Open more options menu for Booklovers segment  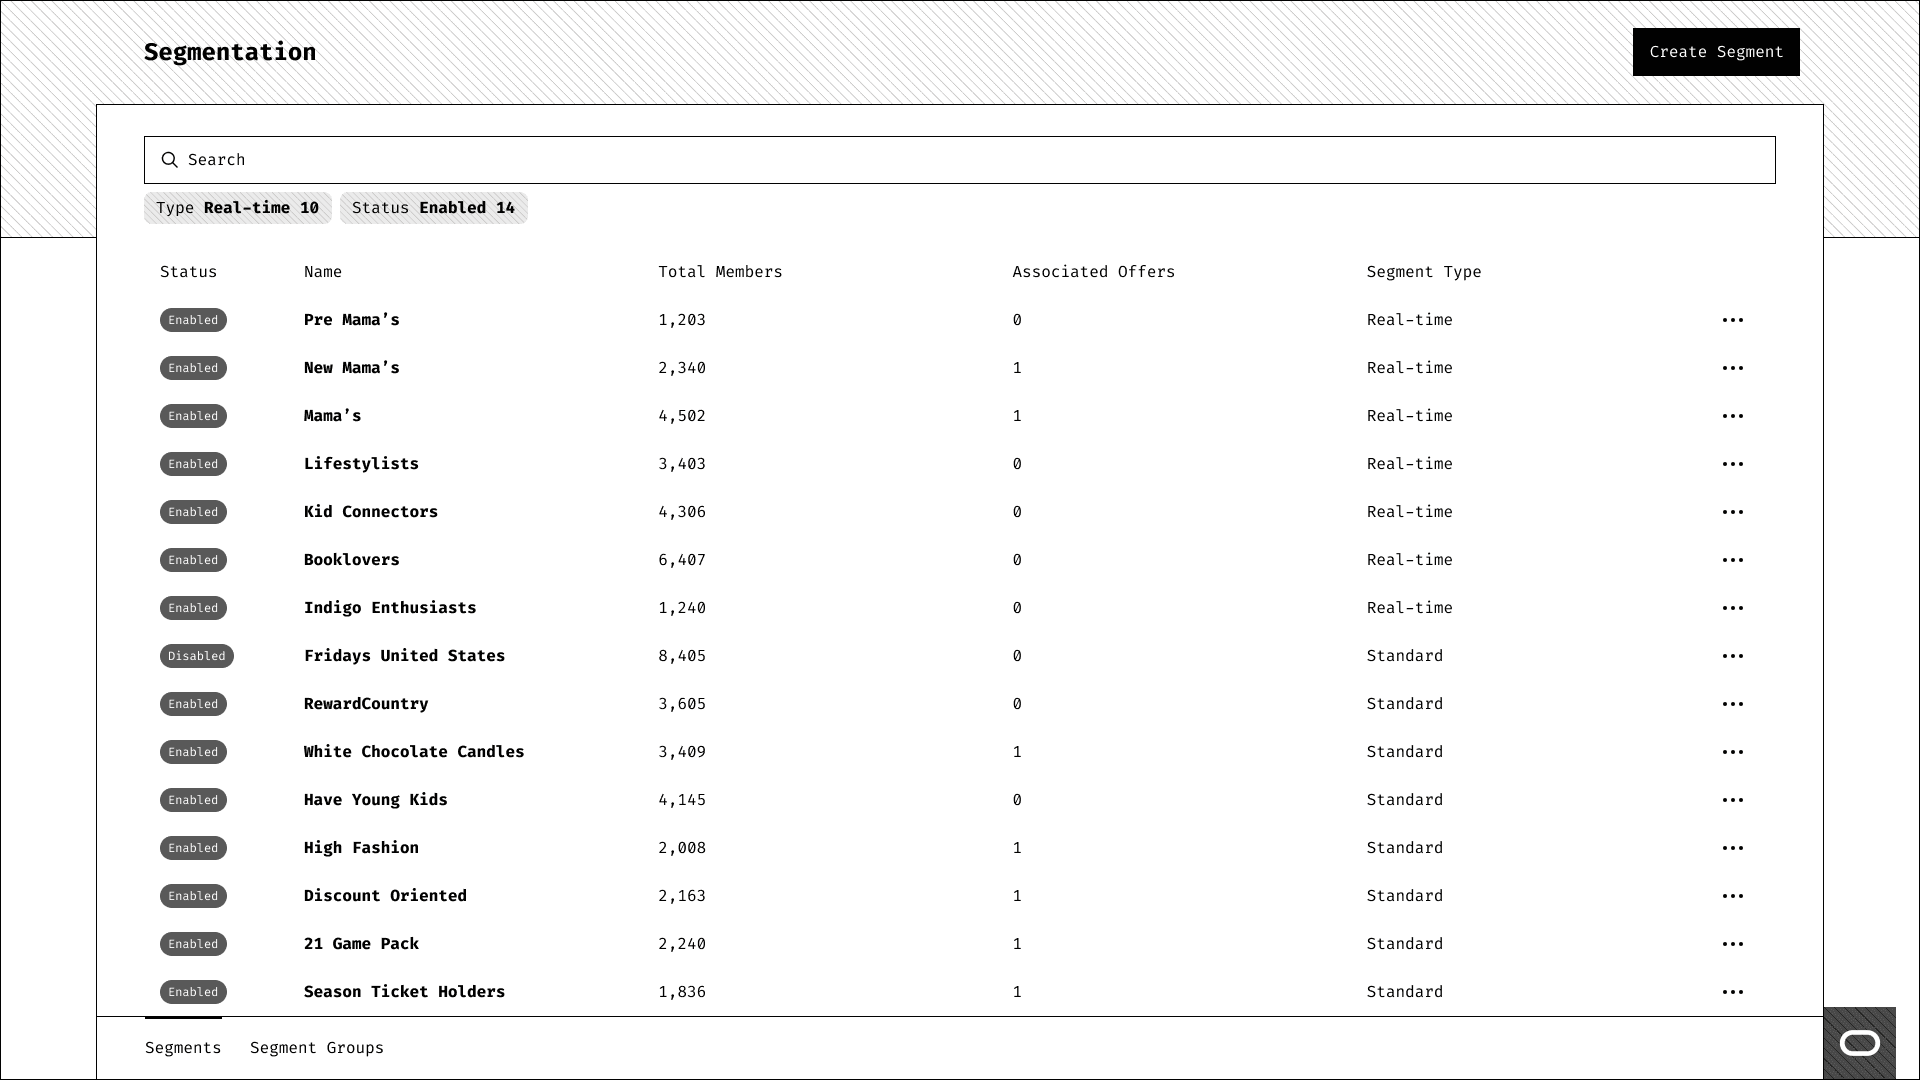click(1732, 560)
